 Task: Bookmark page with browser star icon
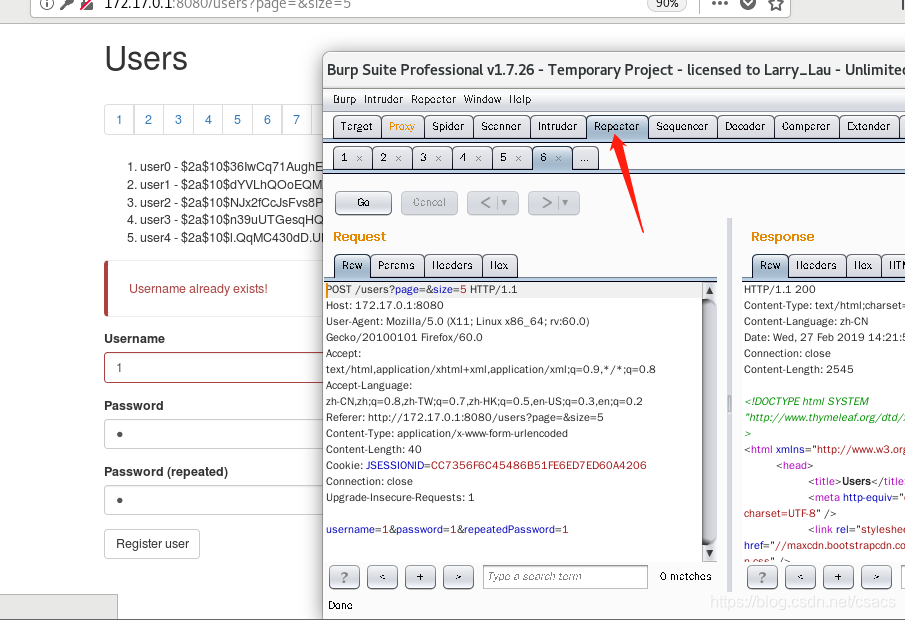pyautogui.click(x=776, y=5)
